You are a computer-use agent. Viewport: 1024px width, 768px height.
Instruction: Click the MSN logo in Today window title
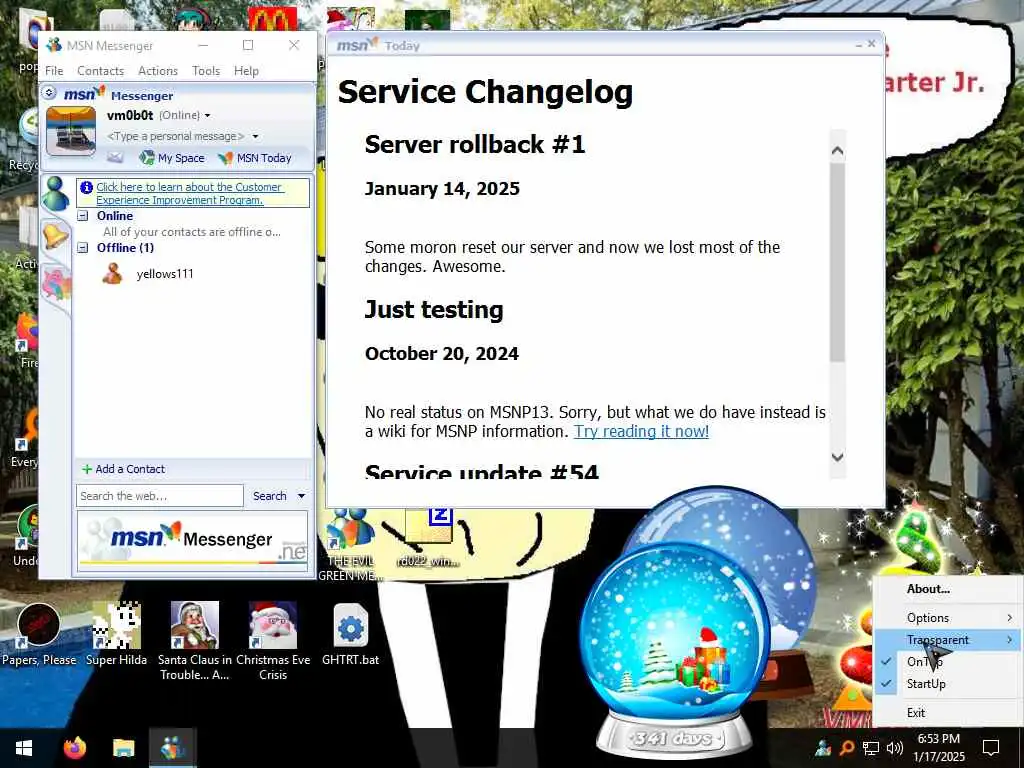(357, 45)
